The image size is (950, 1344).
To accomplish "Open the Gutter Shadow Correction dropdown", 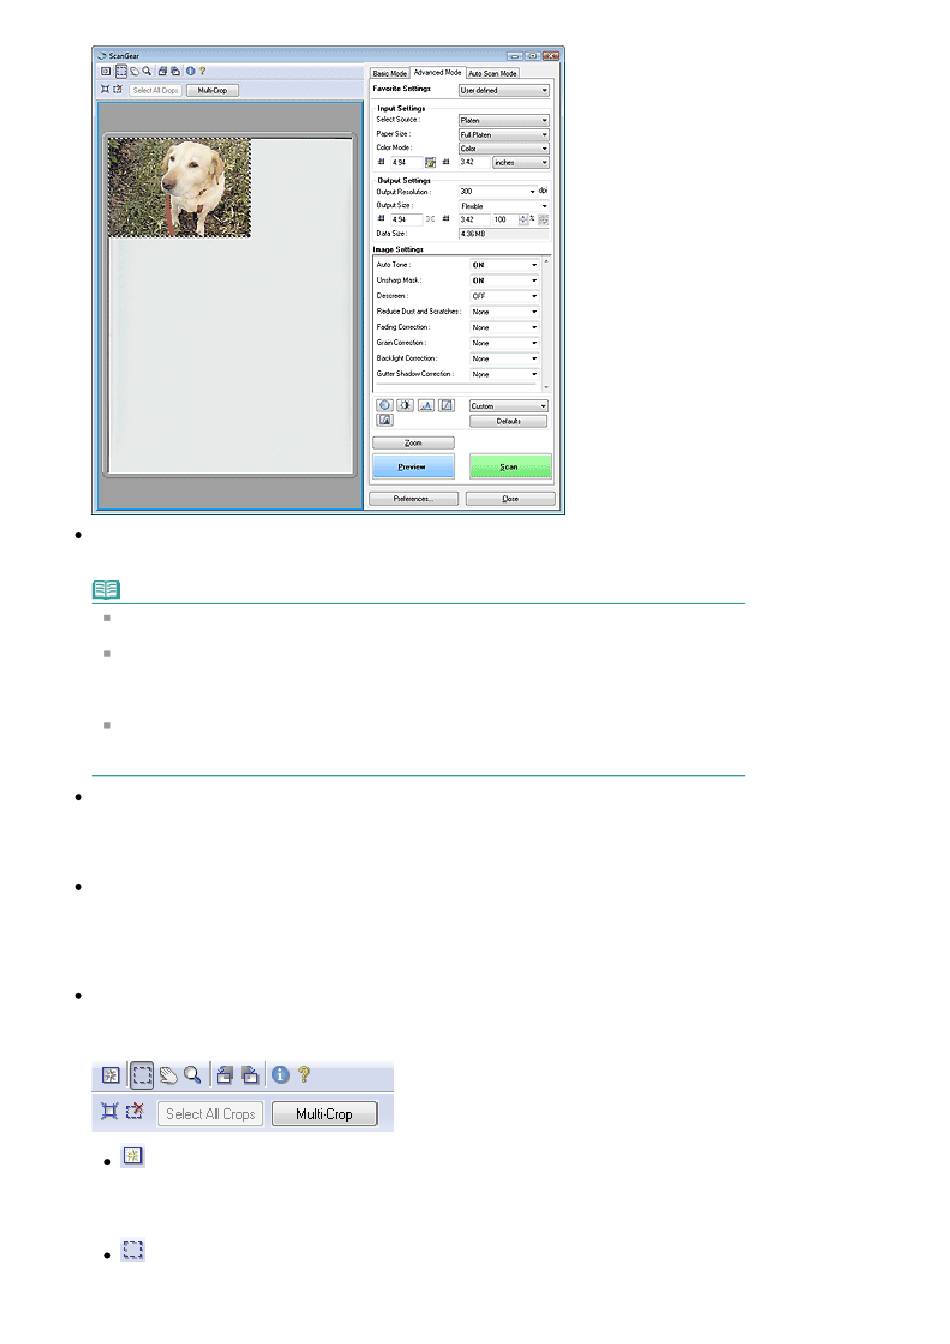I will (x=505, y=374).
